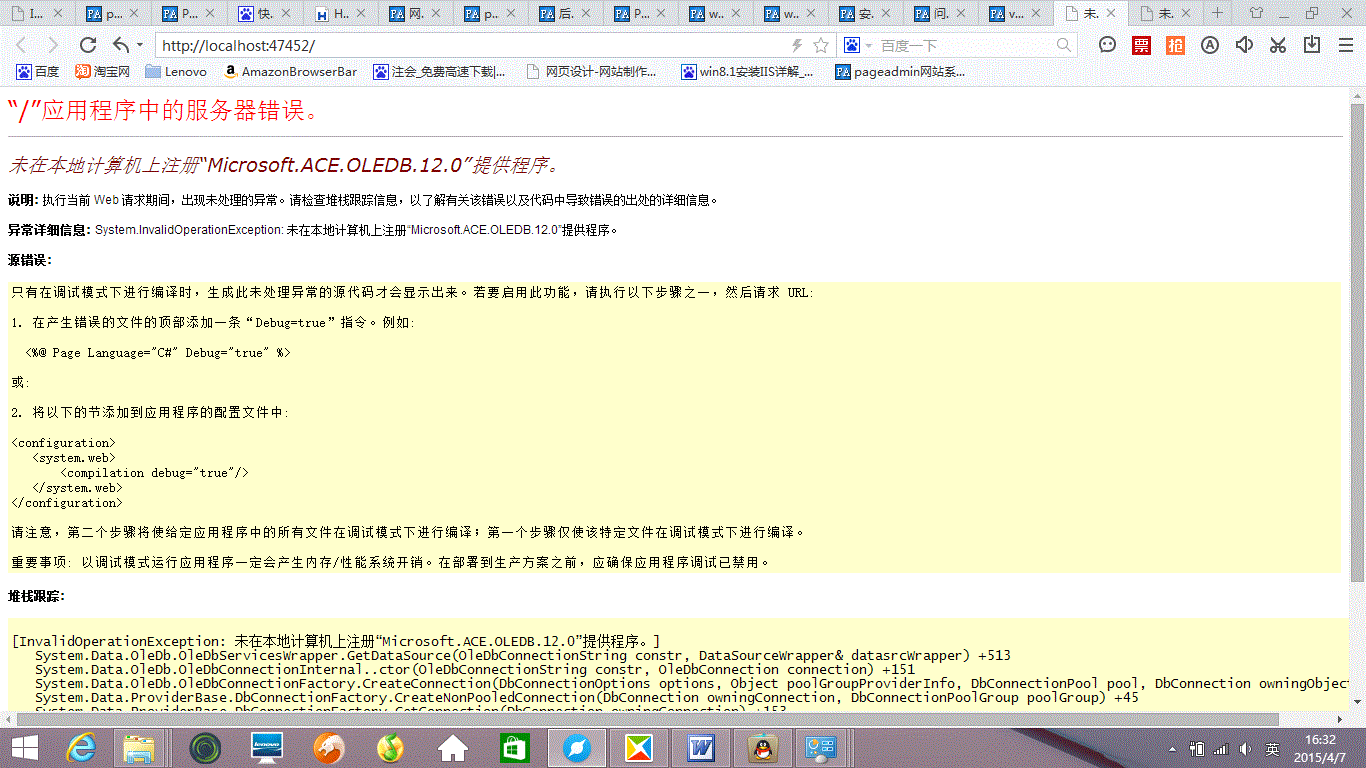Image resolution: width=1366 pixels, height=768 pixels.
Task: Show hidden system tray icons
Action: [1172, 749]
